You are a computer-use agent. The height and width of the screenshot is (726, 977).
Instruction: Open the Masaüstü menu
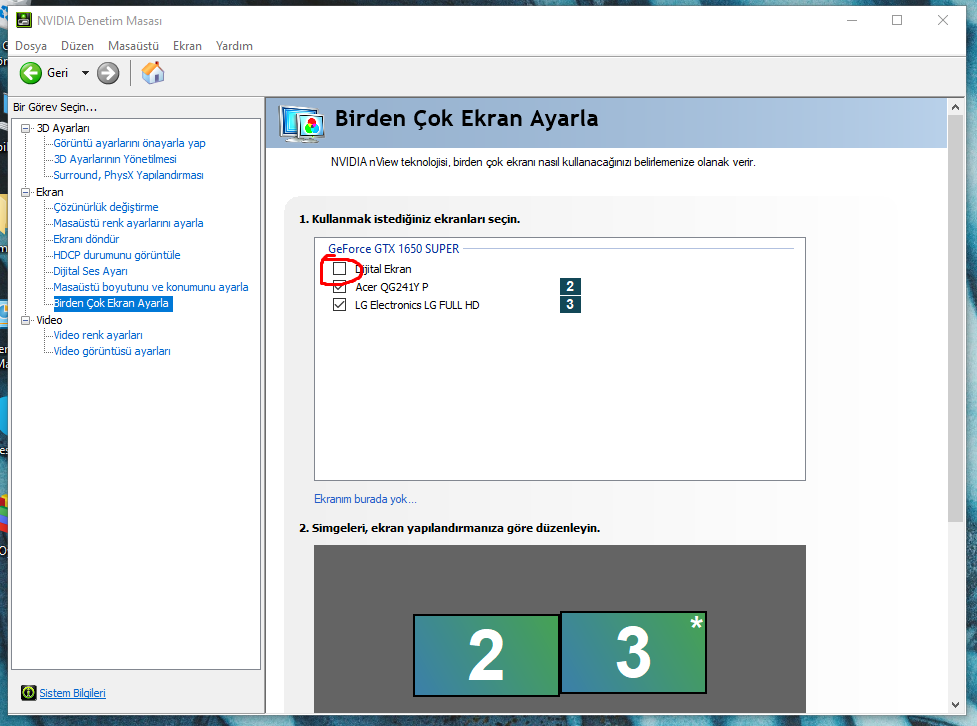click(x=133, y=46)
